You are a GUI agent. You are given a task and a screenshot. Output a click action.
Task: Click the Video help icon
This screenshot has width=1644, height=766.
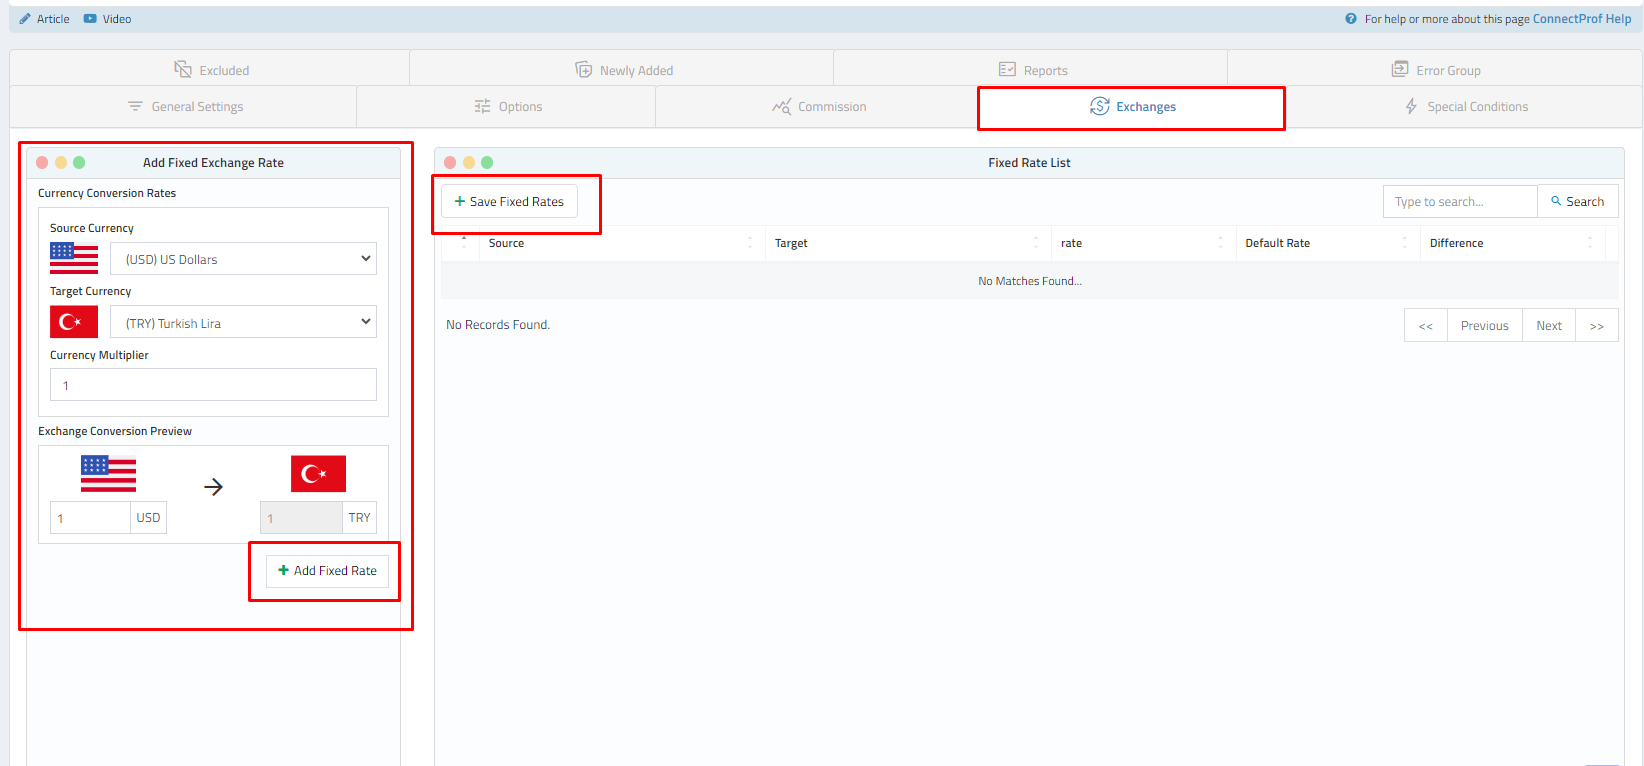pos(90,19)
